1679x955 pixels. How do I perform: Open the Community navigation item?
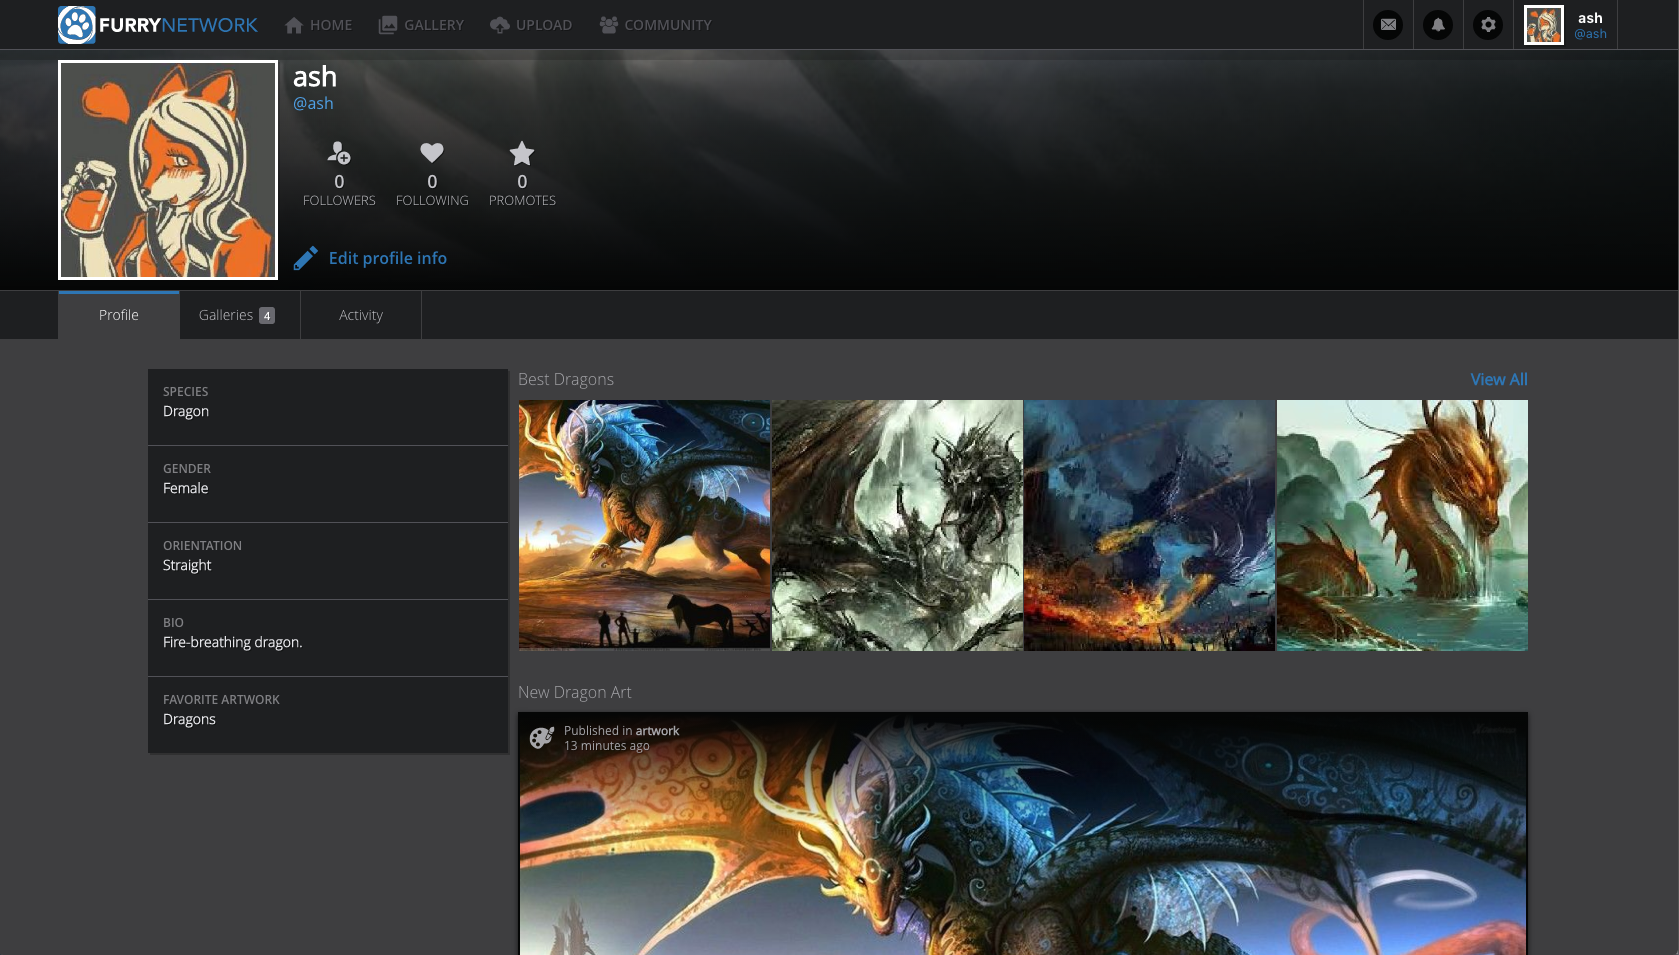click(x=655, y=25)
